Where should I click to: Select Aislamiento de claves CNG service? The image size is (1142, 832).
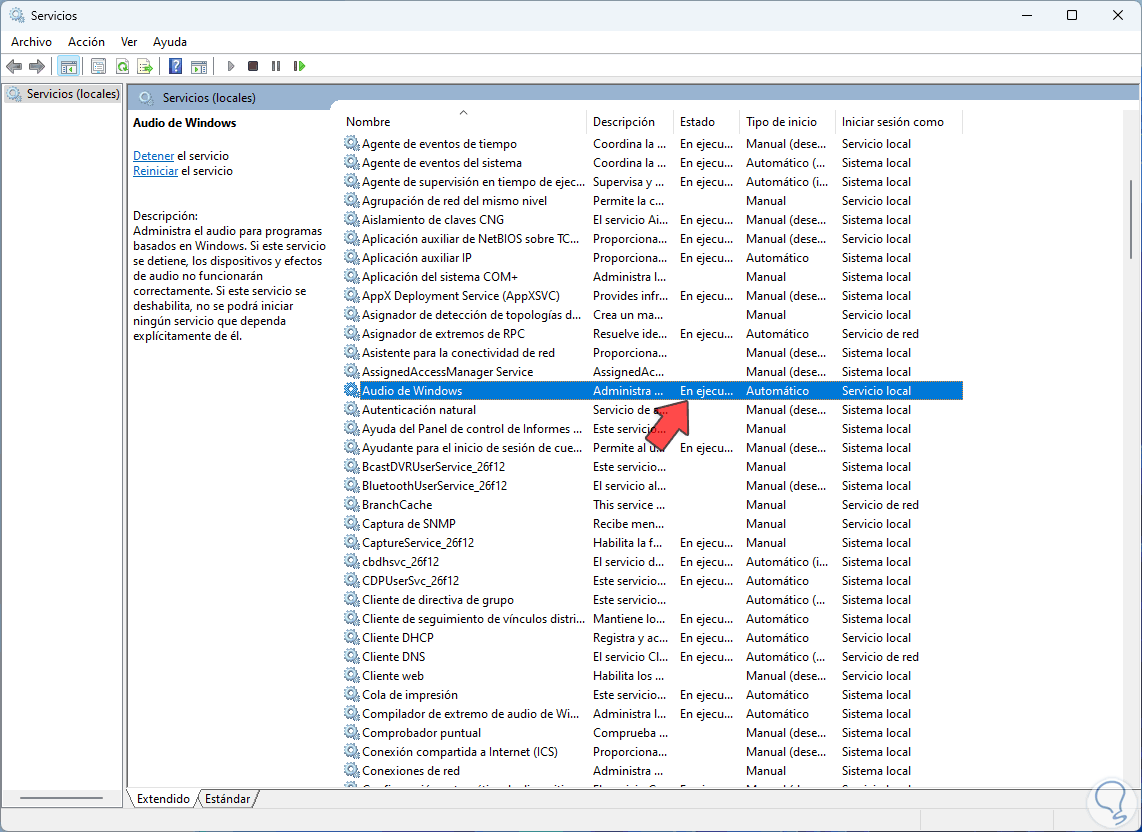pyautogui.click(x=433, y=219)
